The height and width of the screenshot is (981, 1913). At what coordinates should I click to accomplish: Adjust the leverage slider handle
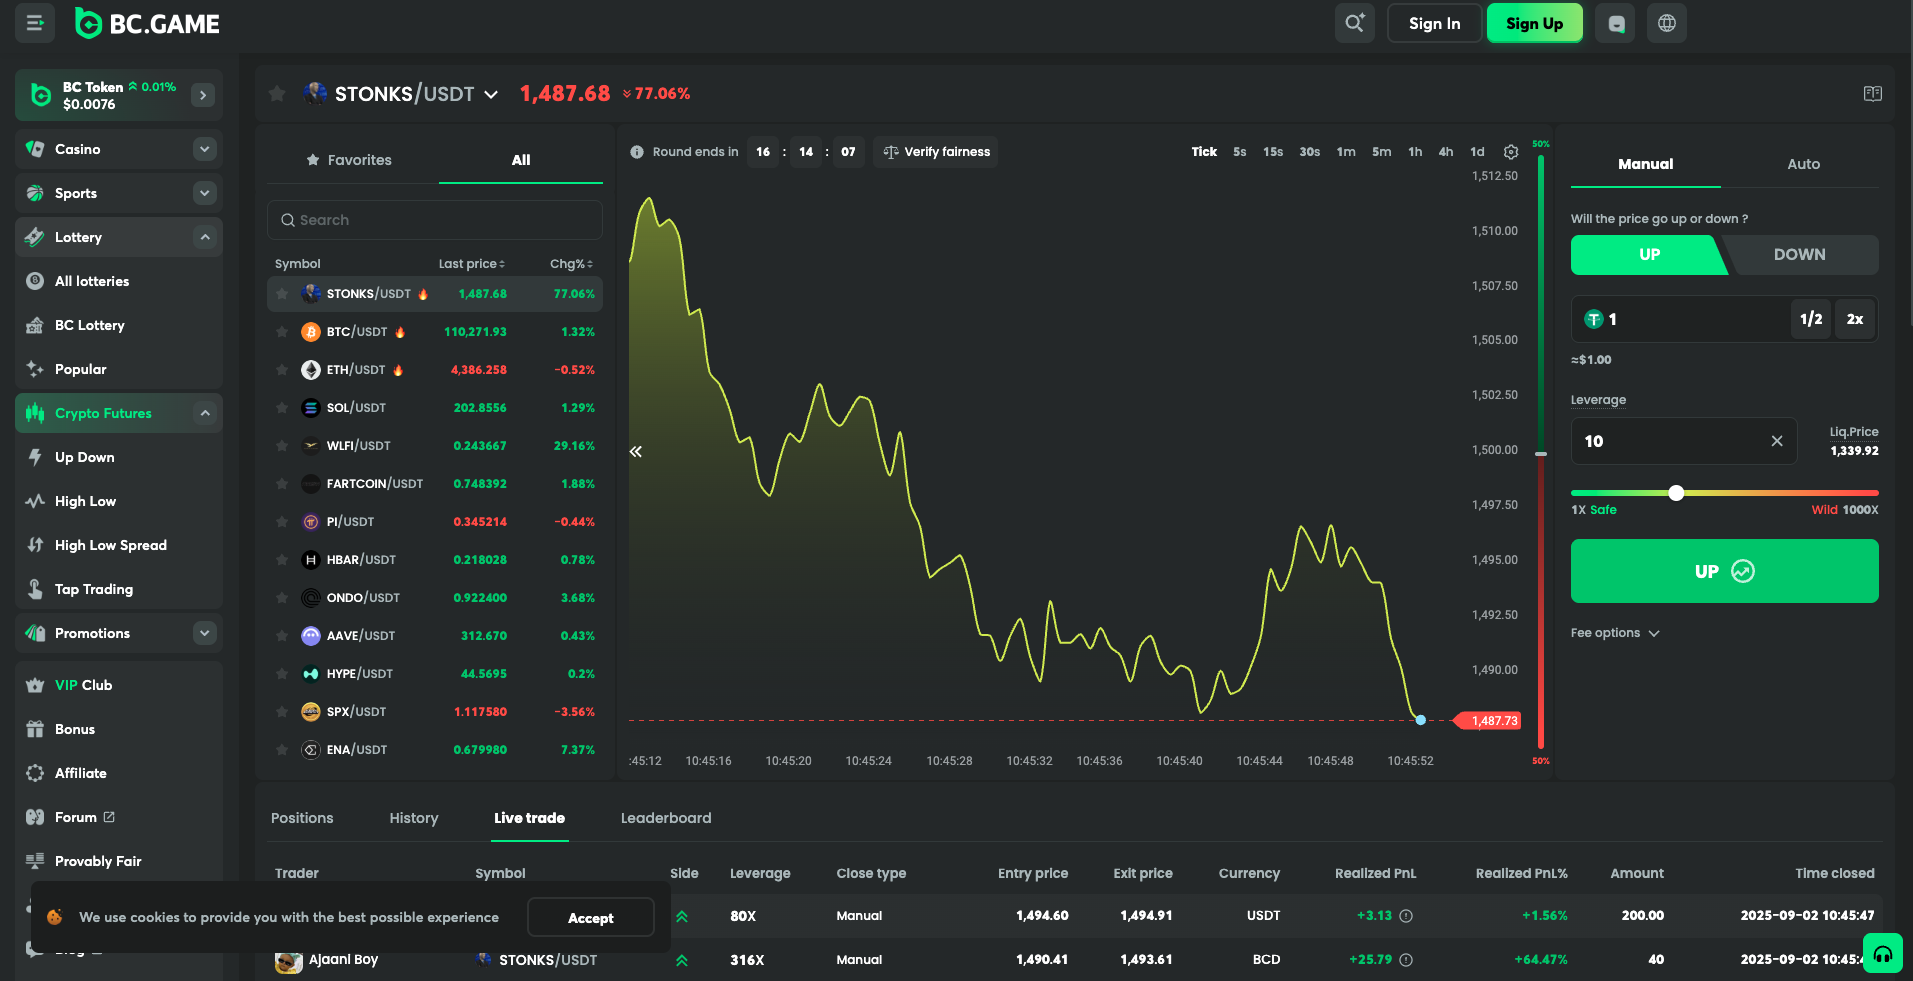[1676, 493]
